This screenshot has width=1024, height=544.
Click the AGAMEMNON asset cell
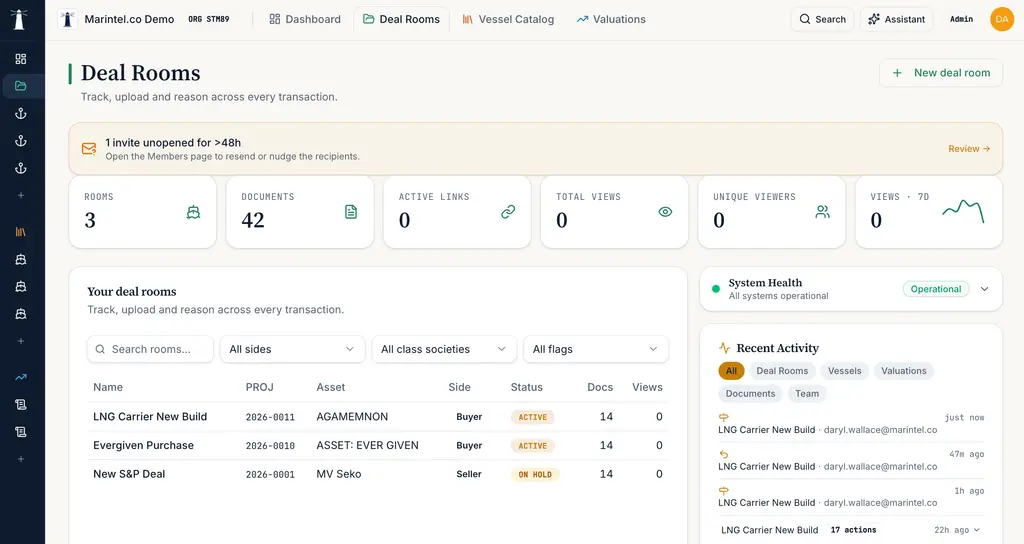pos(352,417)
